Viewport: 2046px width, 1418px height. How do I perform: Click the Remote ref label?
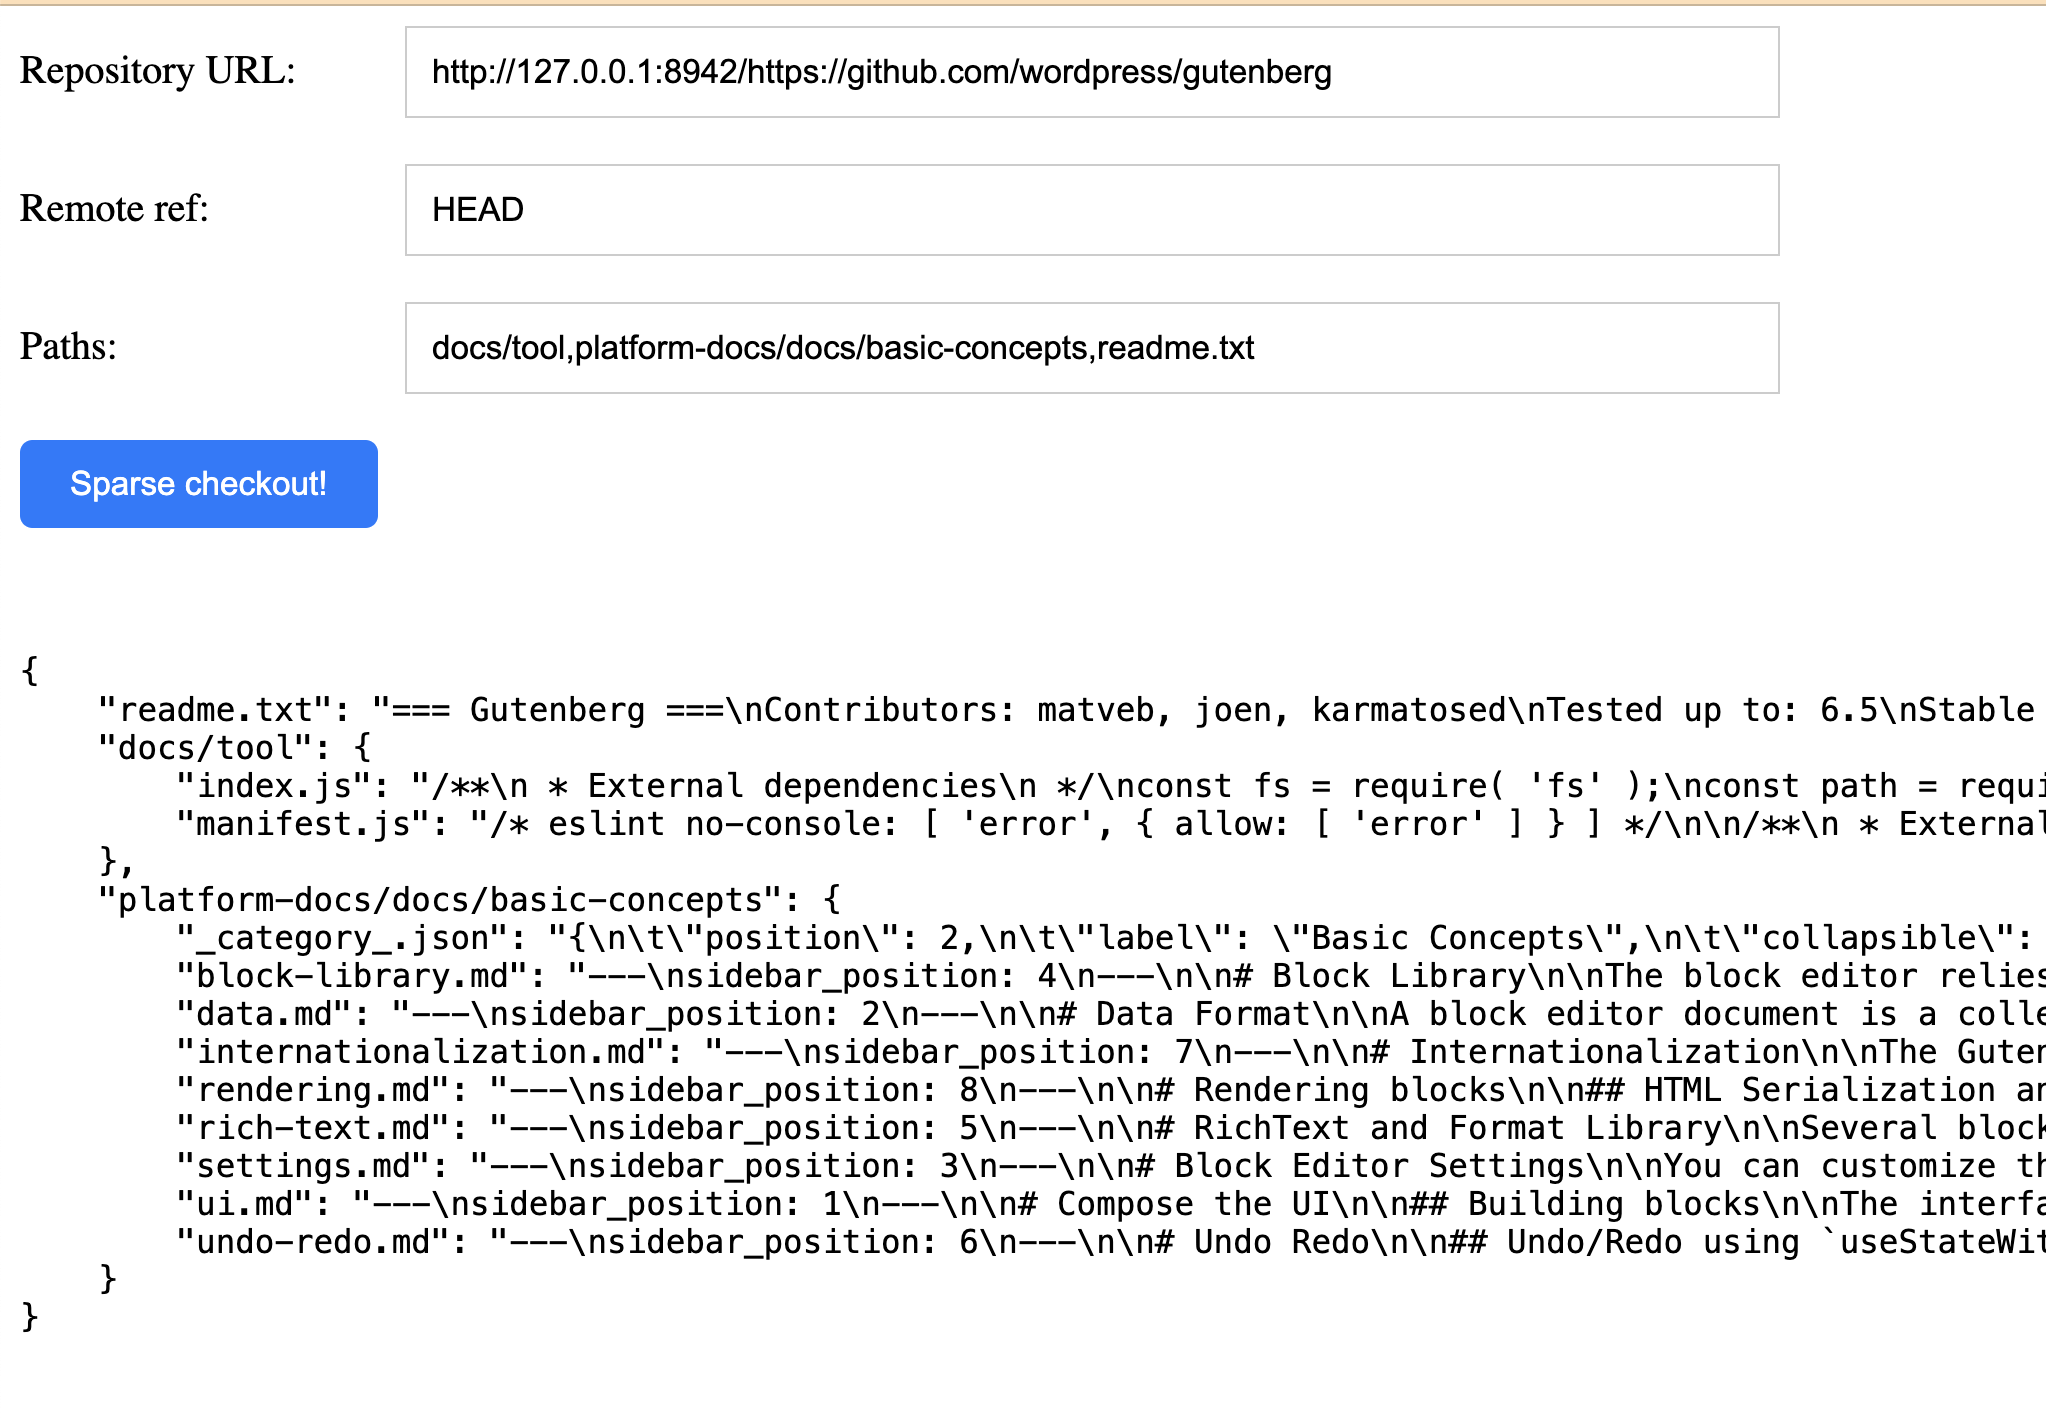[114, 209]
